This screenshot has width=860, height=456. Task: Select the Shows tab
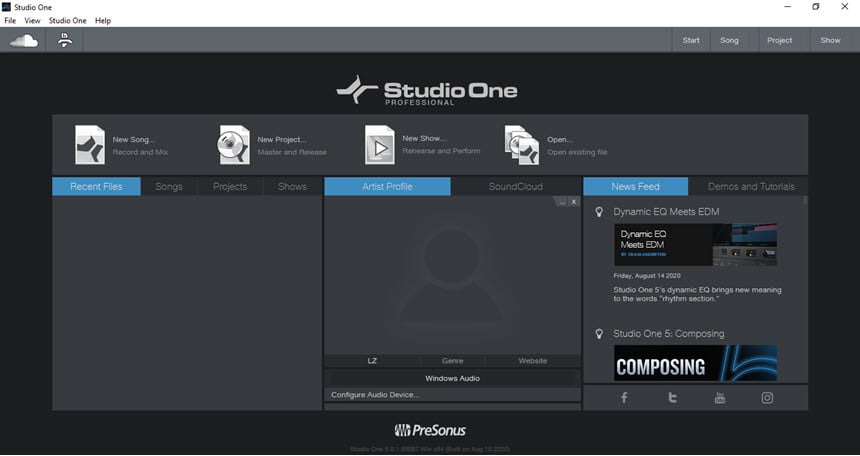pyautogui.click(x=292, y=187)
